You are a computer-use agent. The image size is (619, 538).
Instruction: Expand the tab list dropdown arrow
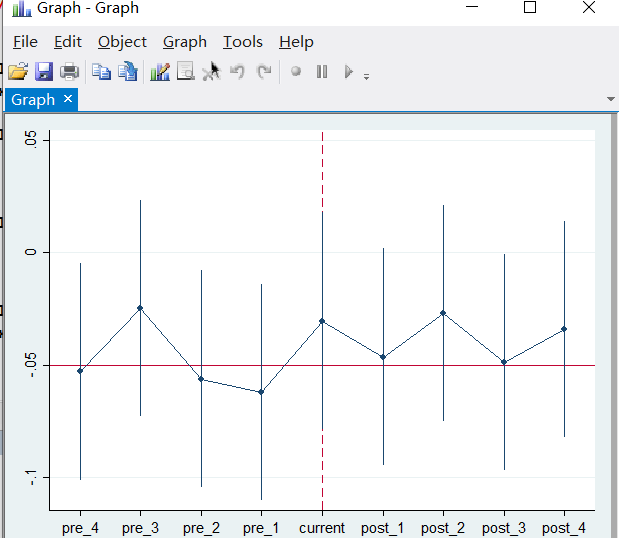611,99
